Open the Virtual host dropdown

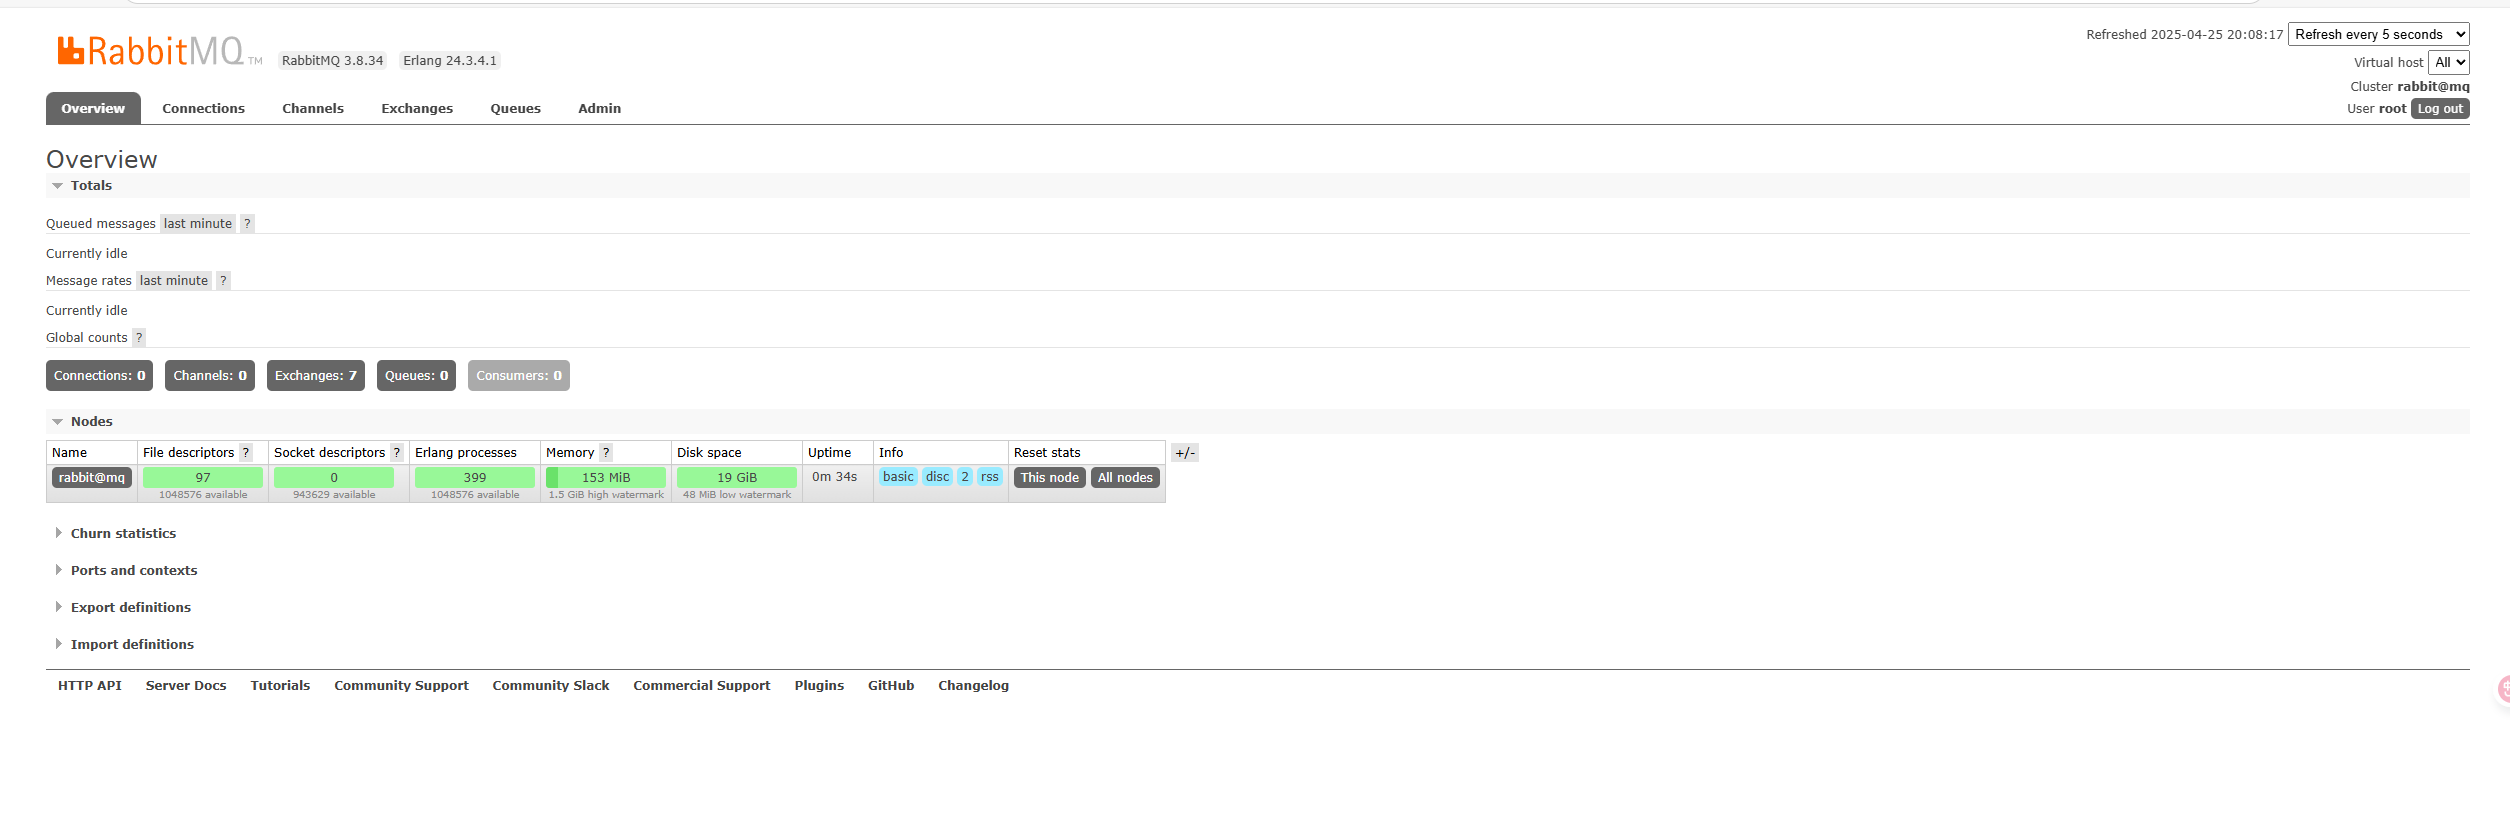(2449, 63)
